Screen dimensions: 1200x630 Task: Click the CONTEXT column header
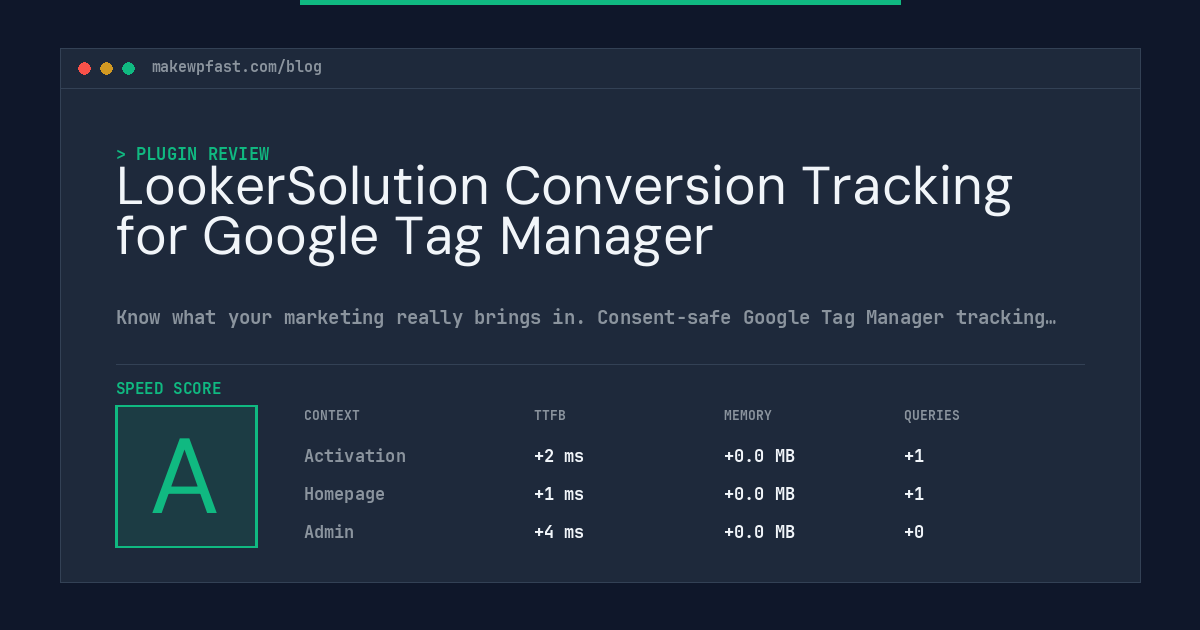coord(332,415)
